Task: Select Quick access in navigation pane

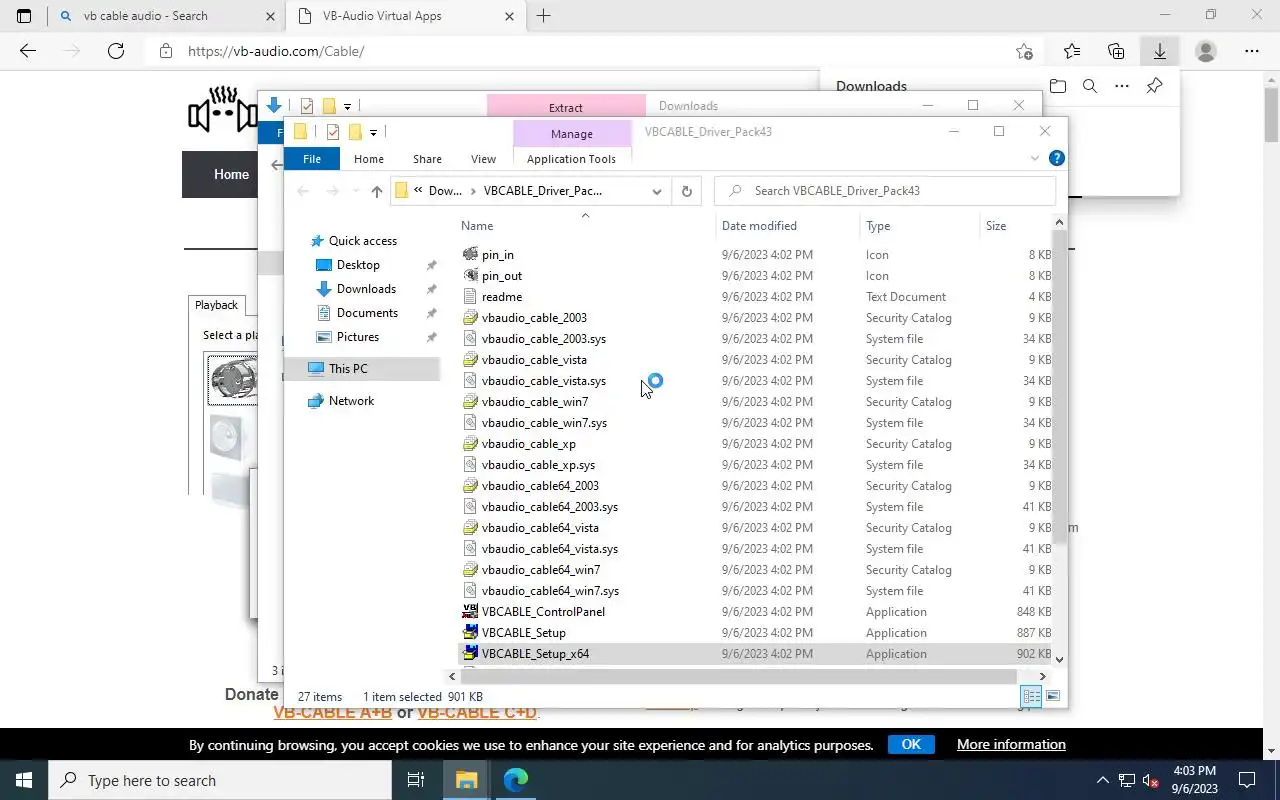Action: (362, 241)
